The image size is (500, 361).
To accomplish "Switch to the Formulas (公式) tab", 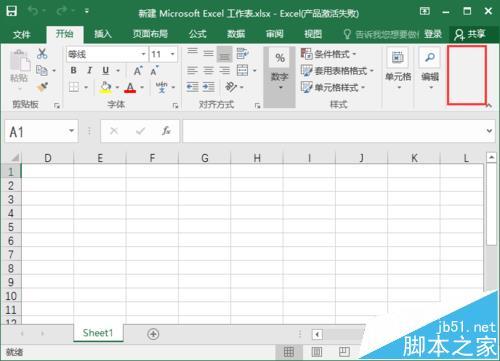I will tap(198, 34).
